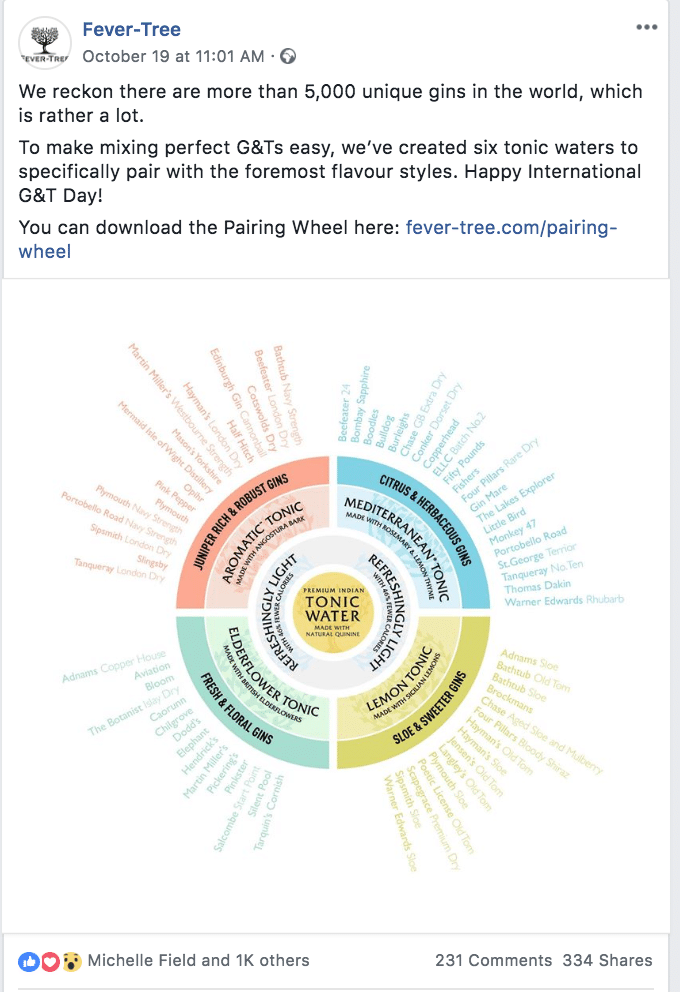Screen dimensions: 680x992
Task: Open the three-dot post options menu
Action: pos(646,27)
